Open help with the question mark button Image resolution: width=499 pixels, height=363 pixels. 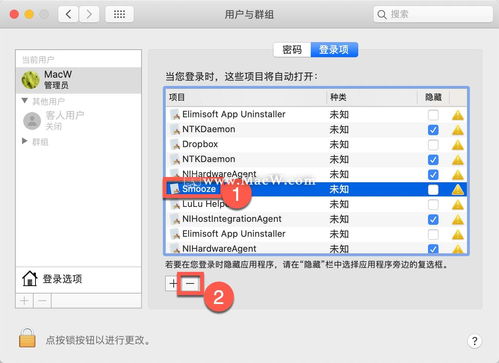(474, 341)
